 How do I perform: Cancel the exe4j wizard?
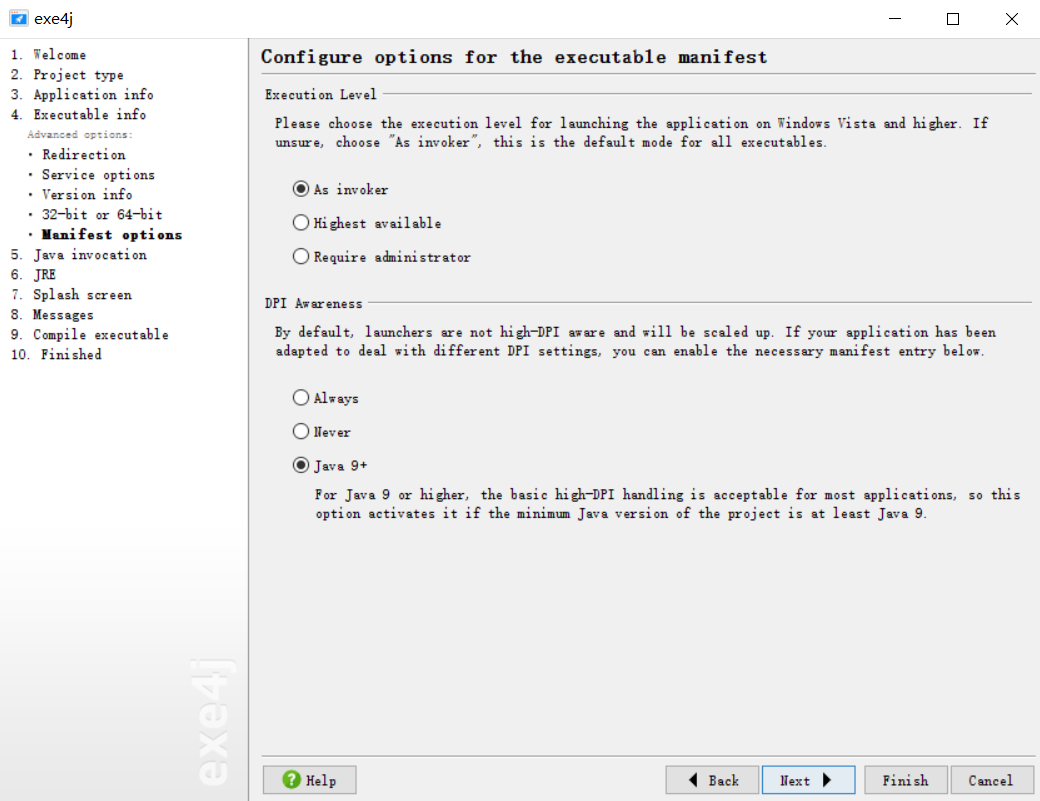(x=992, y=780)
